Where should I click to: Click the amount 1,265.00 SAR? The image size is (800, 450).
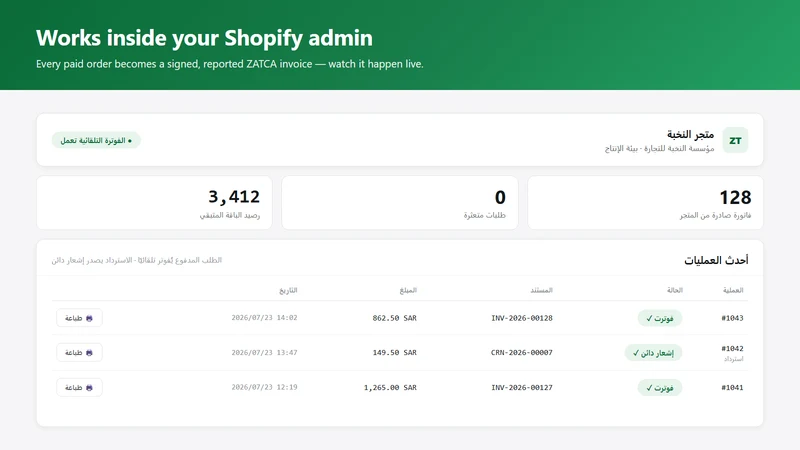(x=390, y=388)
